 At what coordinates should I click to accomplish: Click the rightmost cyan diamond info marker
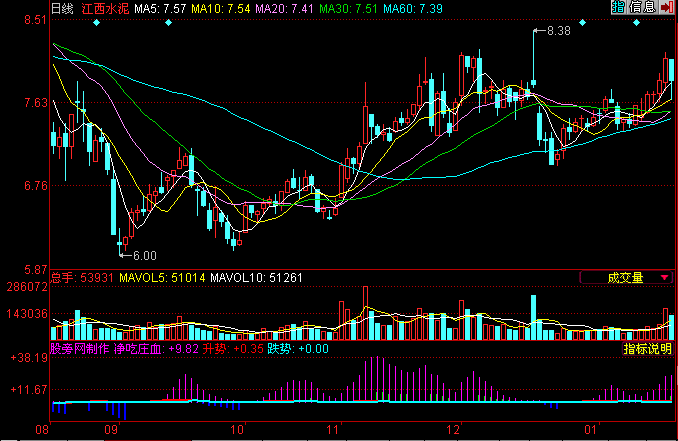[x=637, y=23]
